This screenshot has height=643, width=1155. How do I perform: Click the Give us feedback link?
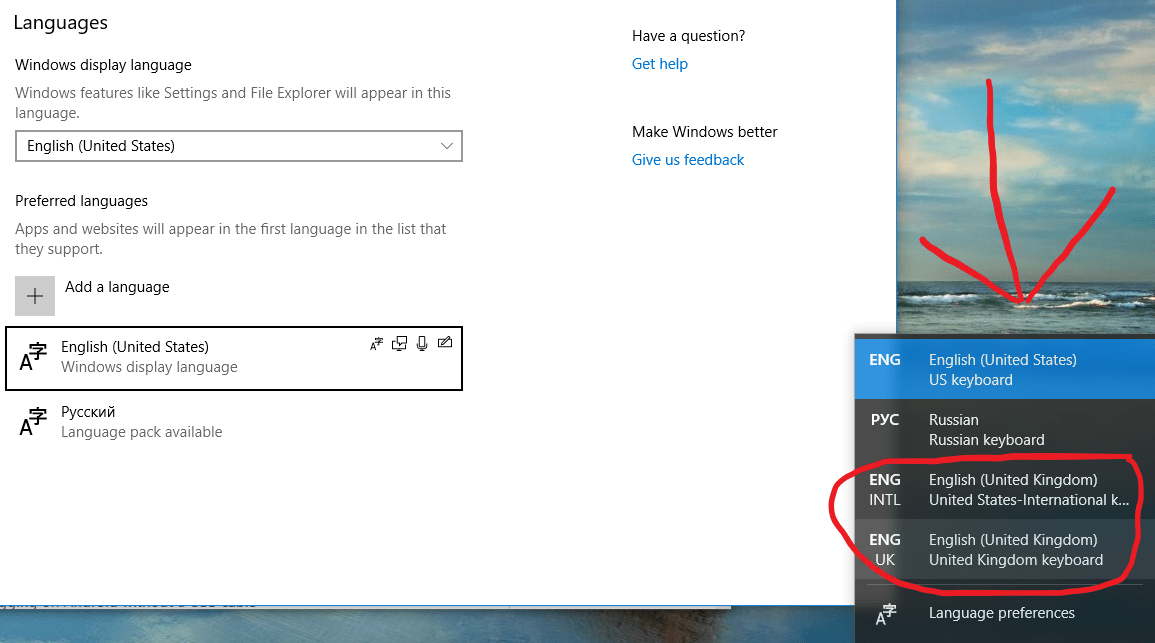pos(687,159)
